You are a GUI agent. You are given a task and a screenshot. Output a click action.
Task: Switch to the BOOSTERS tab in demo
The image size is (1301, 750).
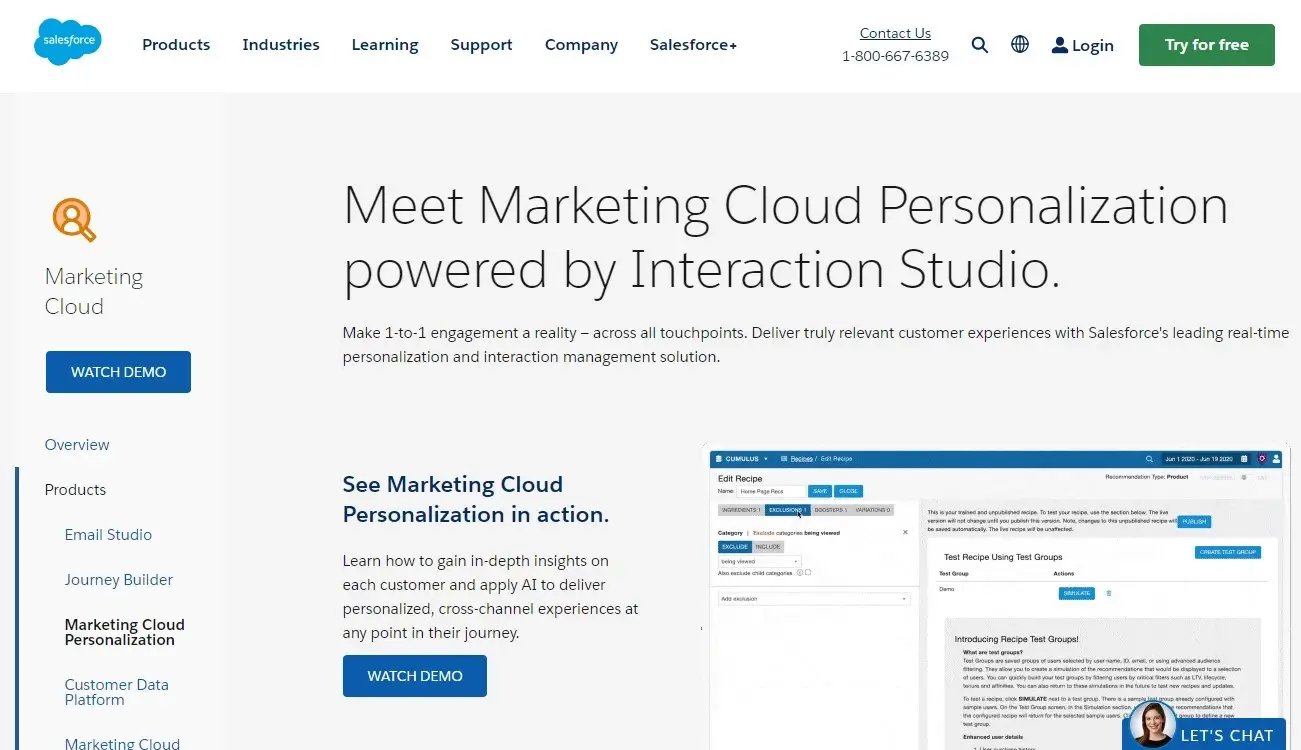[831, 510]
